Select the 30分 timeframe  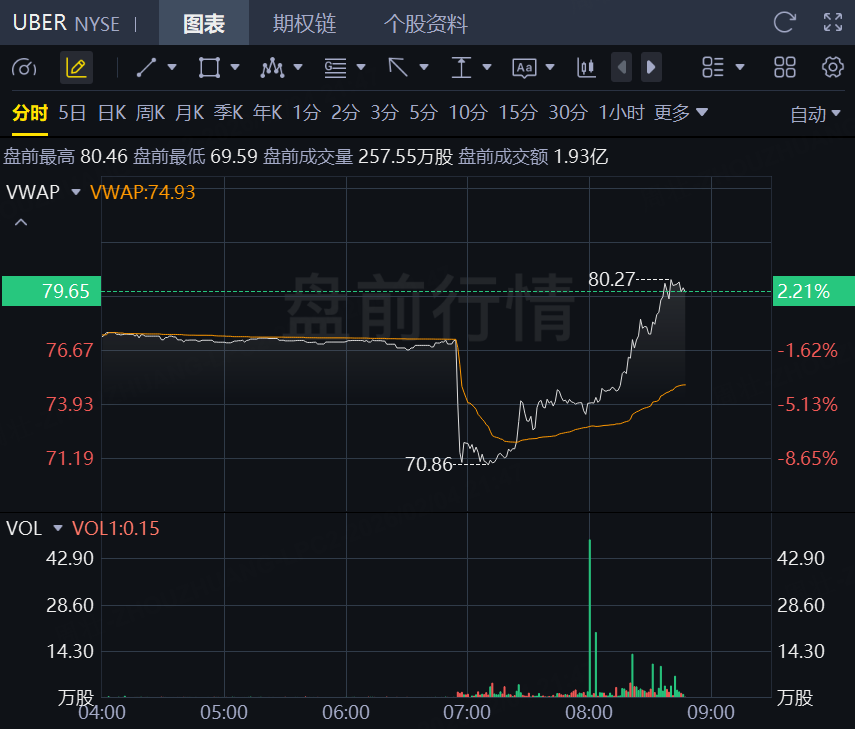point(568,113)
